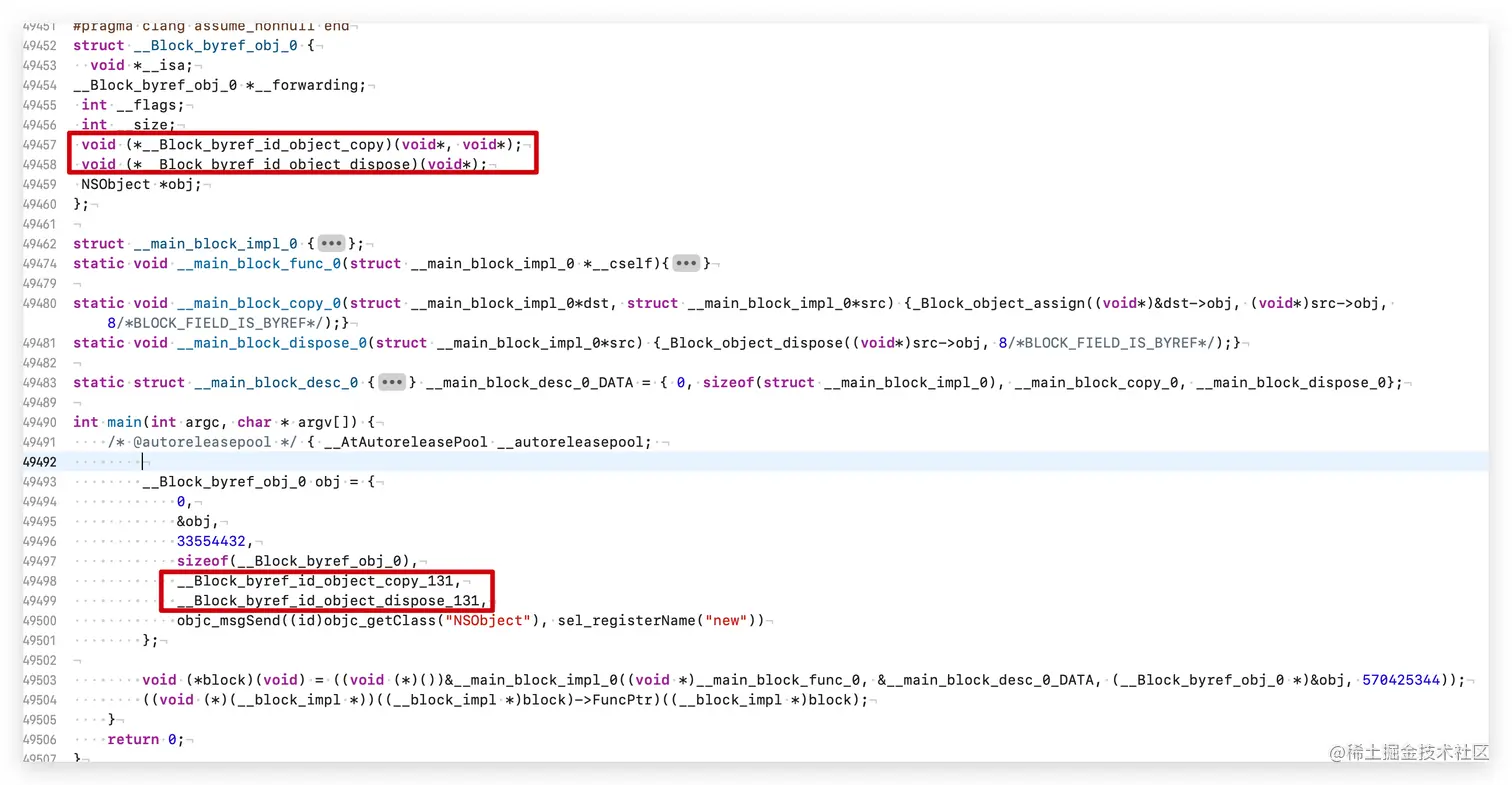Unfold the collapsed __main_block_desc_0 struct body
The width and height of the screenshot is (1512, 785).
tap(392, 382)
